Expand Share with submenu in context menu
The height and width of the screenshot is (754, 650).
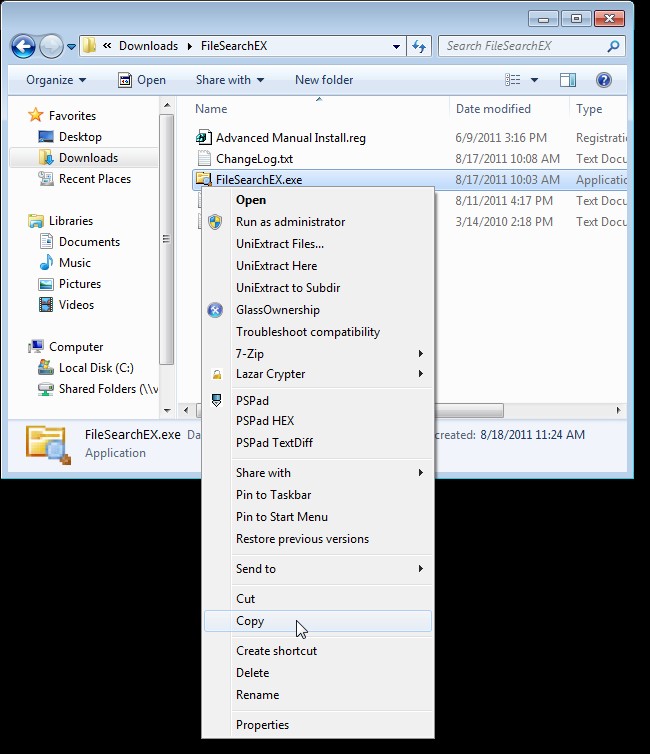click(318, 473)
